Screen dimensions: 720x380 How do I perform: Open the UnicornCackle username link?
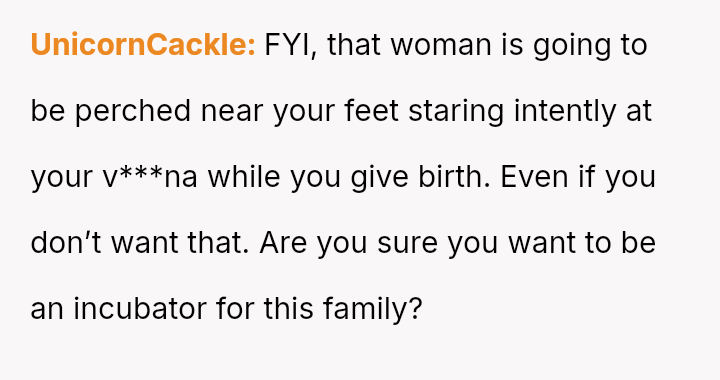point(143,45)
